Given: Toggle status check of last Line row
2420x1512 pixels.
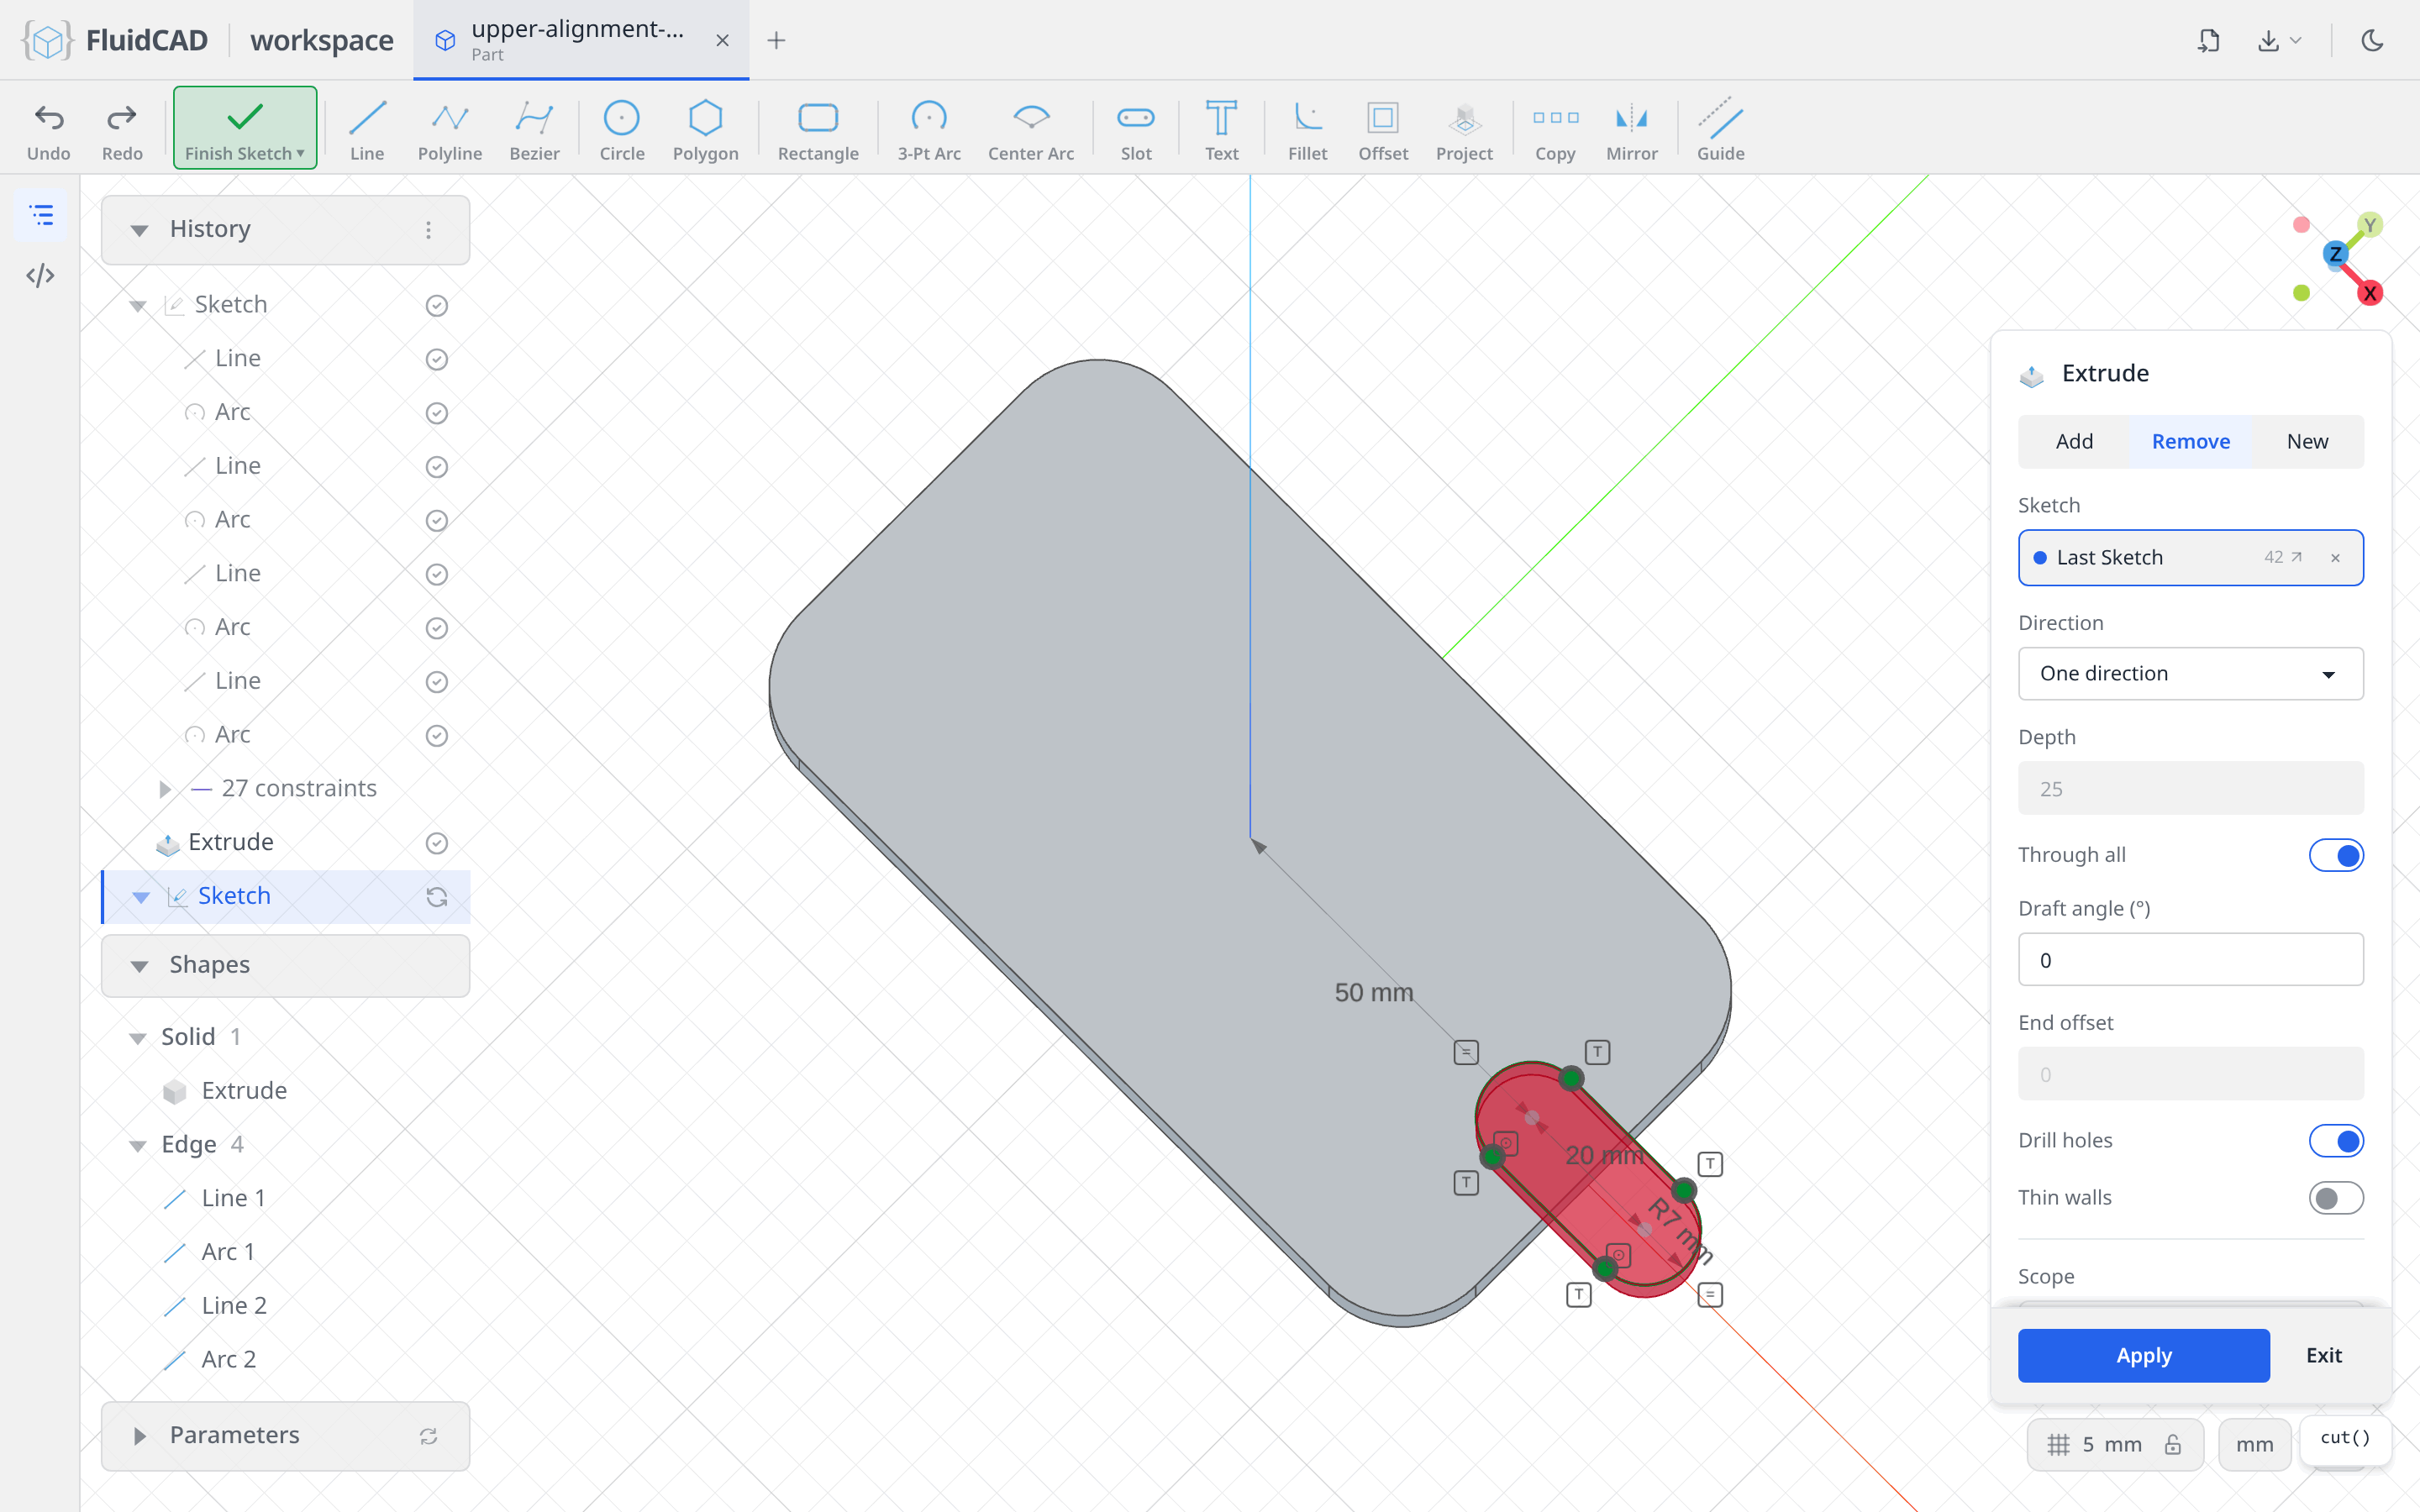Looking at the screenshot, I should [x=436, y=682].
